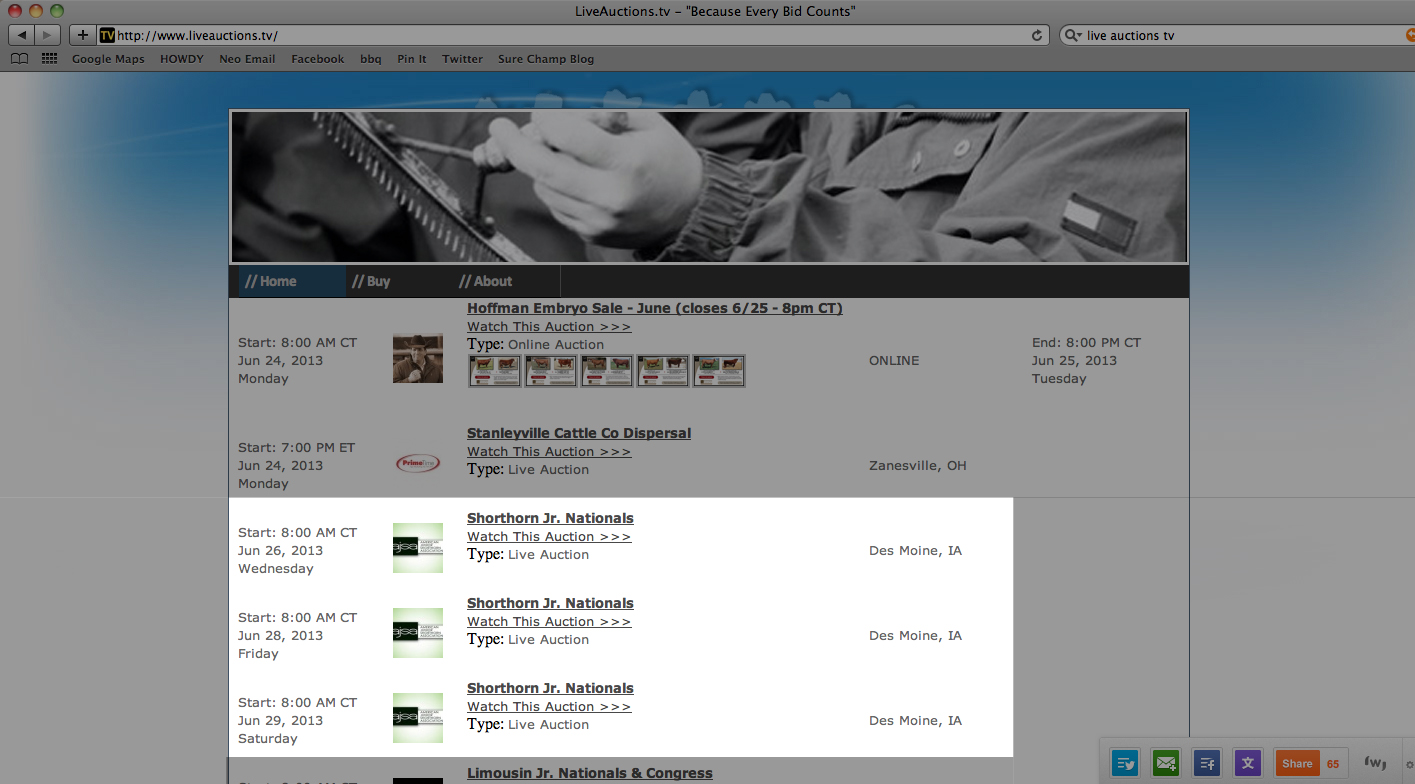Click second Hoffman embryo lot thumbnail
The height and width of the screenshot is (784, 1415).
tap(551, 370)
